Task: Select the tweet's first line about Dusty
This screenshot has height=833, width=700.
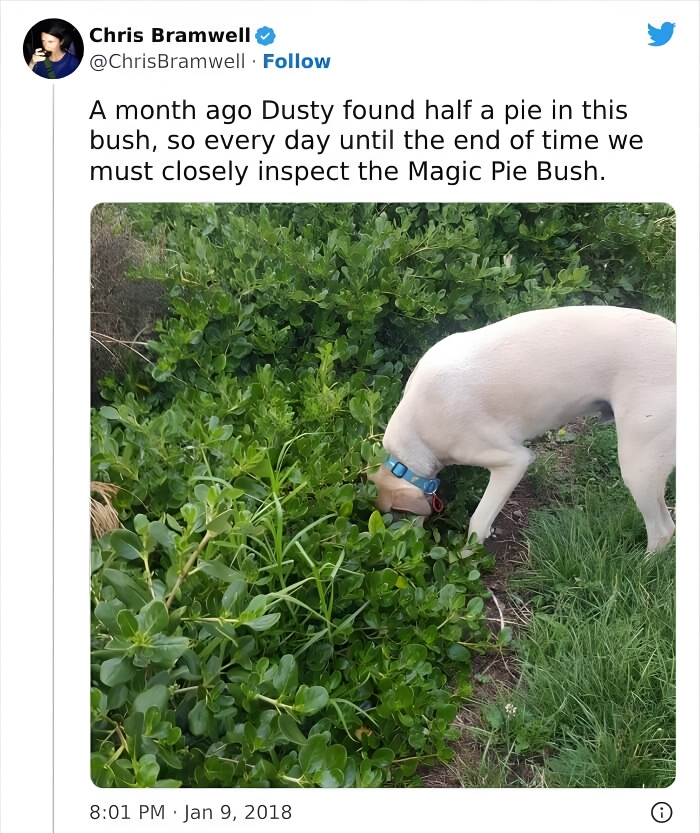Action: 358,110
